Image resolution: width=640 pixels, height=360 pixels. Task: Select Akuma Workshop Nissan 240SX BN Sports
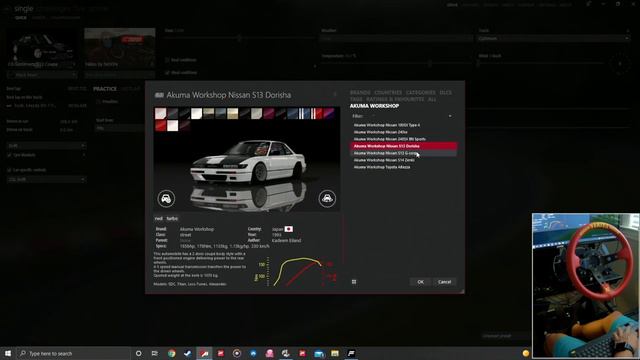point(403,139)
